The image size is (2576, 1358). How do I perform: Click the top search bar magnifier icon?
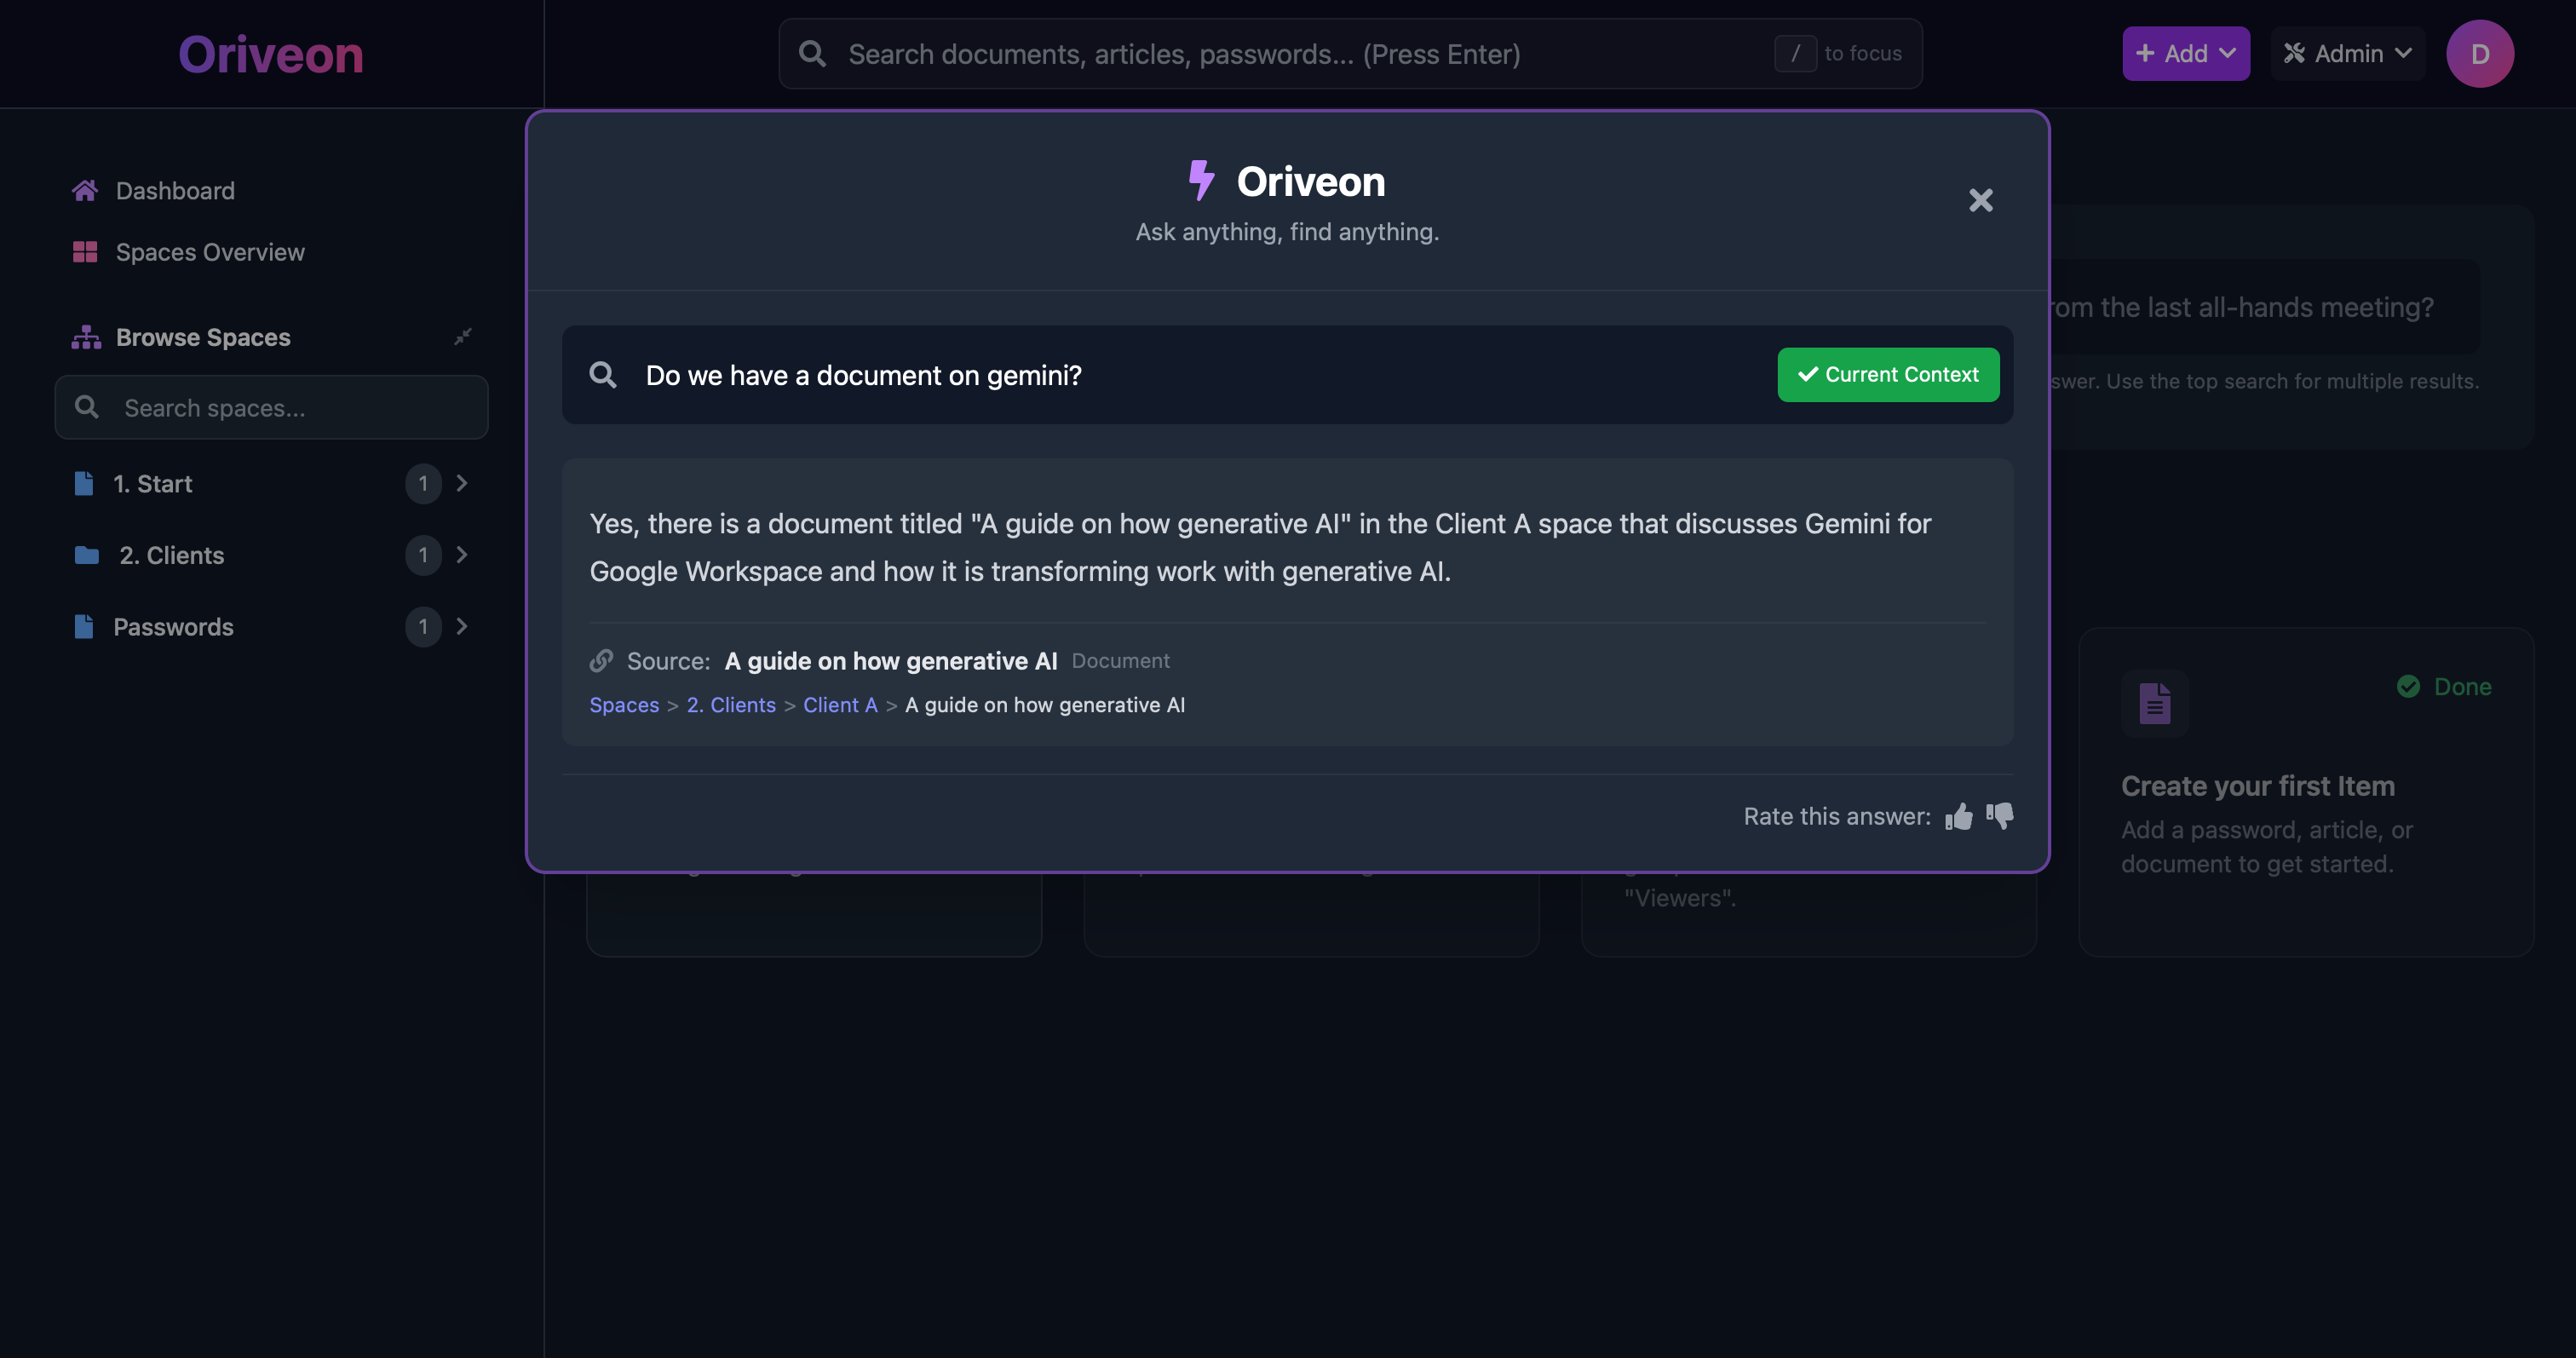click(x=813, y=54)
